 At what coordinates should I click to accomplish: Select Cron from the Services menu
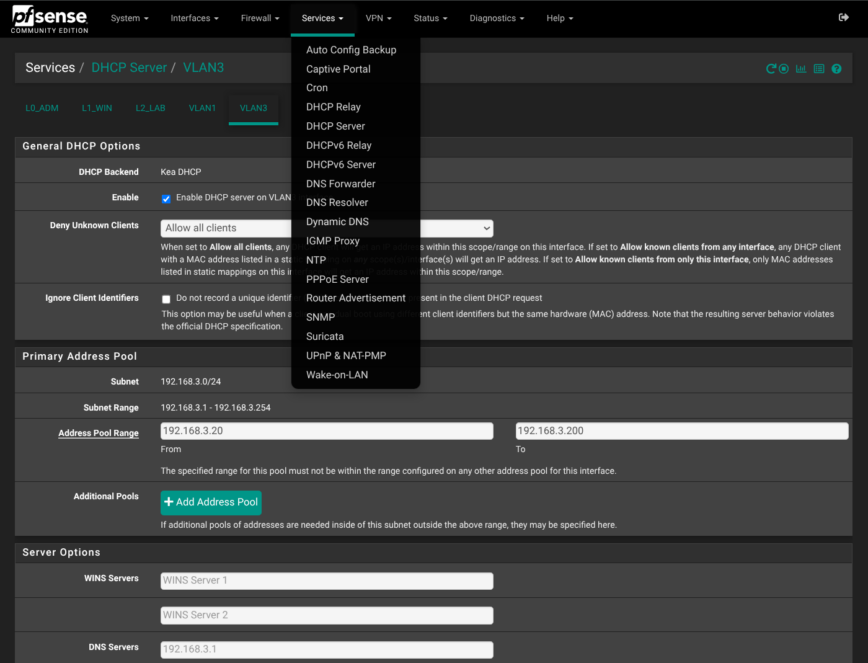317,88
